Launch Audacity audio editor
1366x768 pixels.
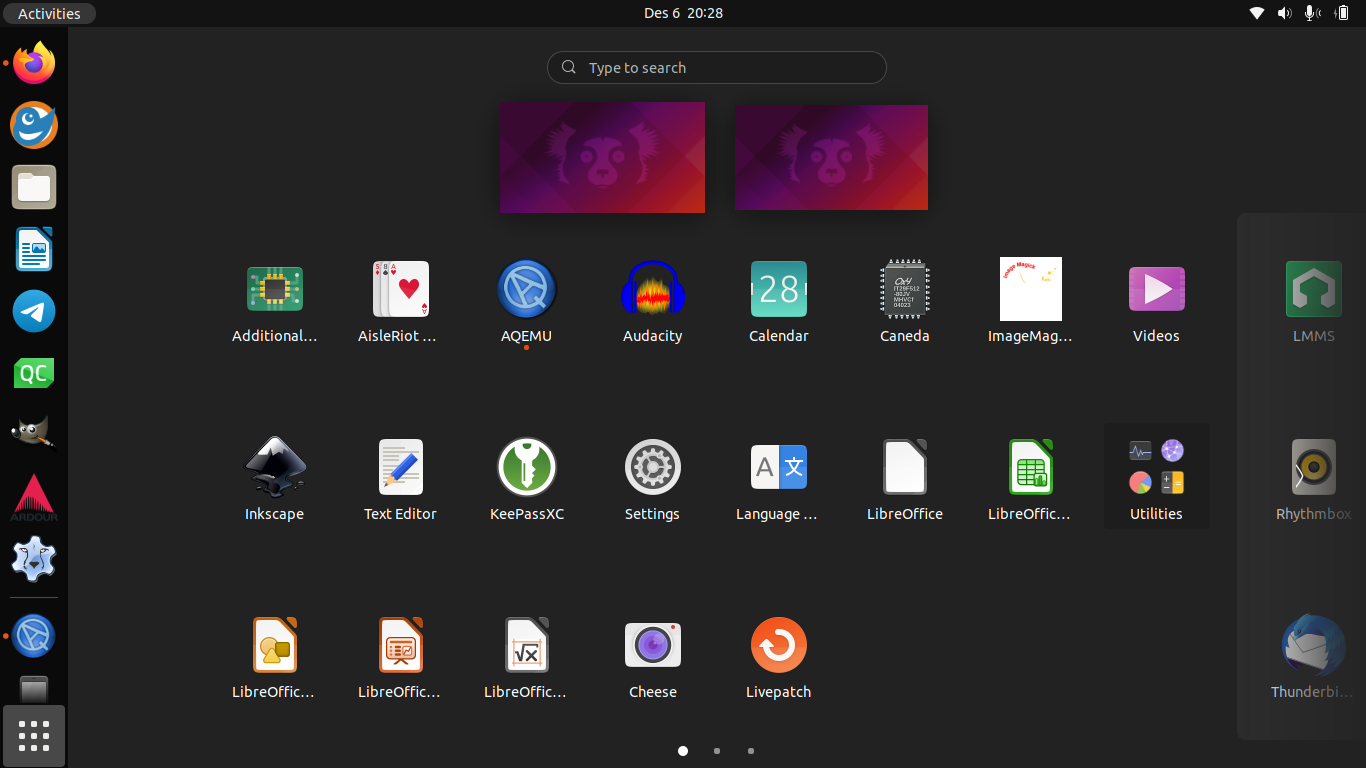[653, 303]
